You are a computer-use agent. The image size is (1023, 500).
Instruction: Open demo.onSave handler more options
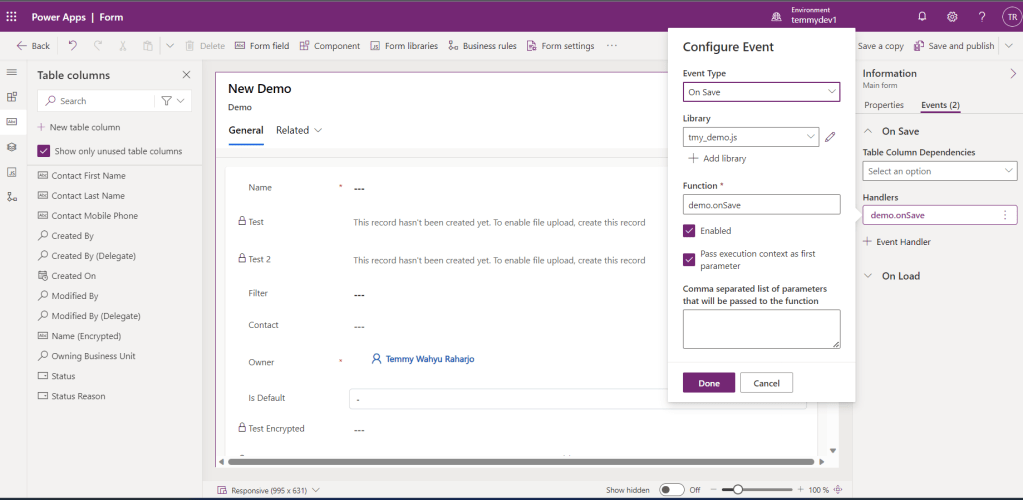1005,215
